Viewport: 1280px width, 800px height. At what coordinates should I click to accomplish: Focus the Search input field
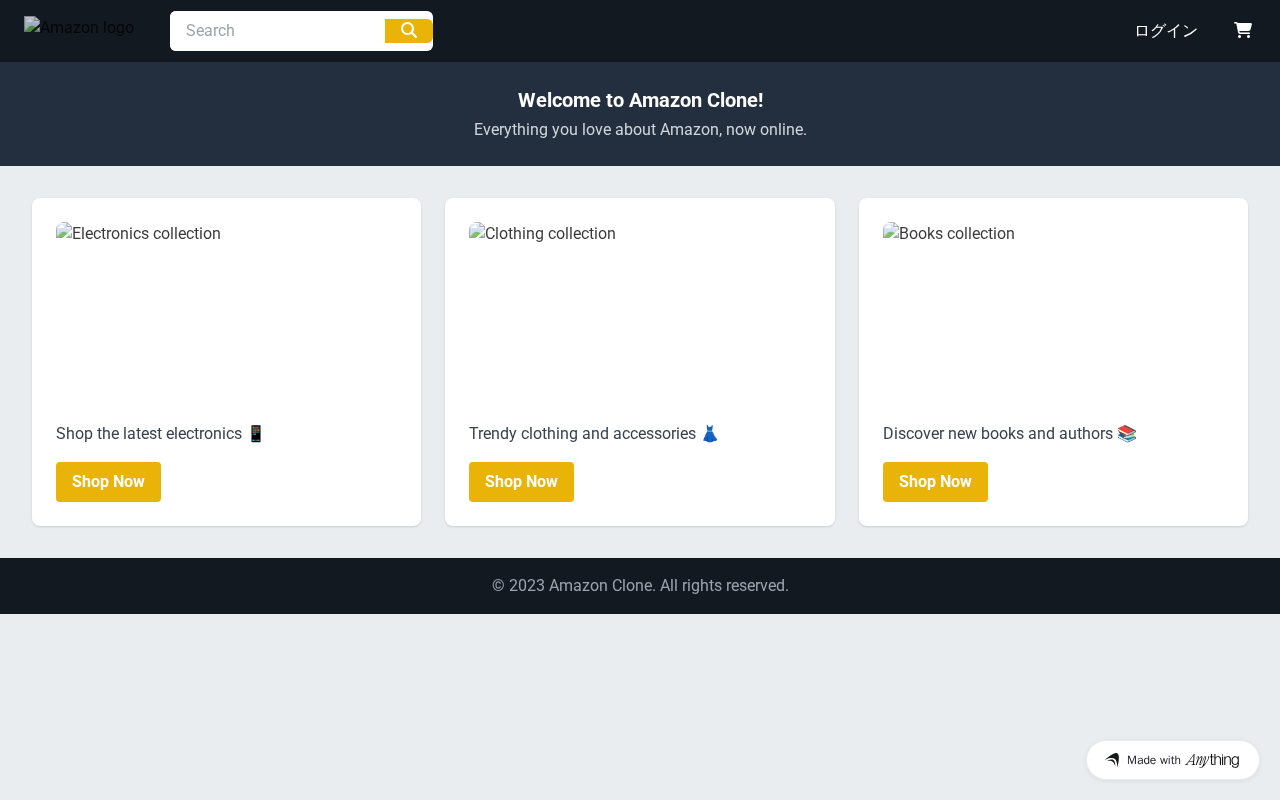278,31
